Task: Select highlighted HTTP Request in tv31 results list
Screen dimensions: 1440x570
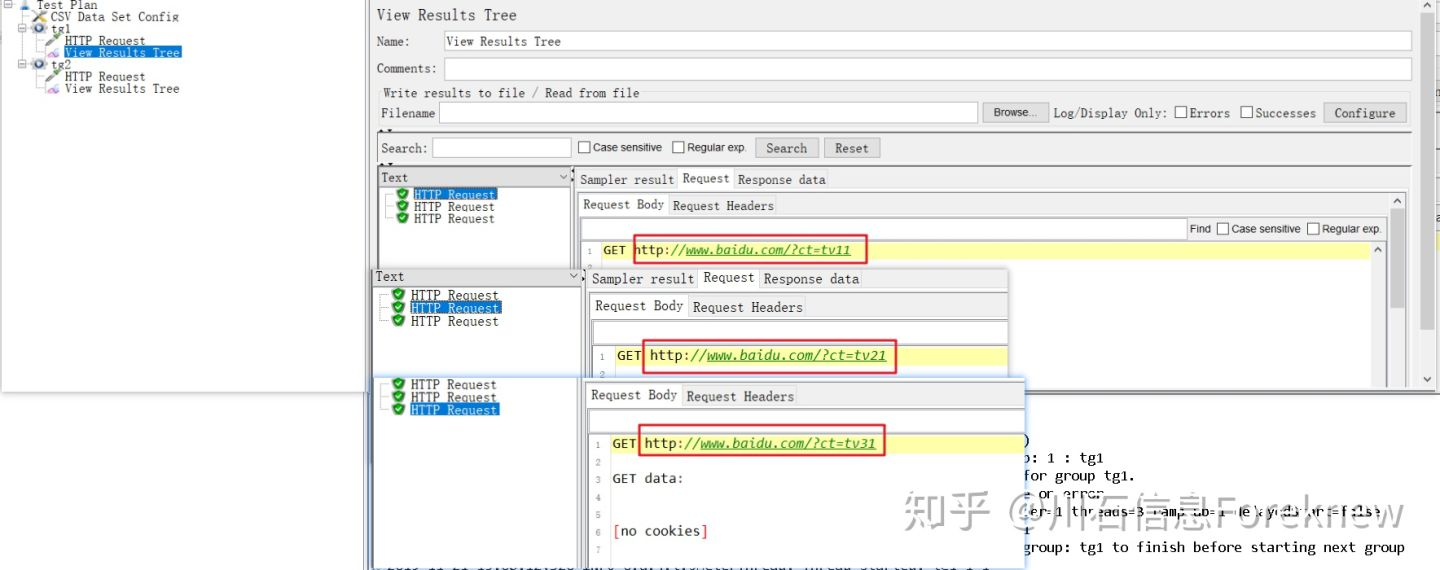Action: 454,410
